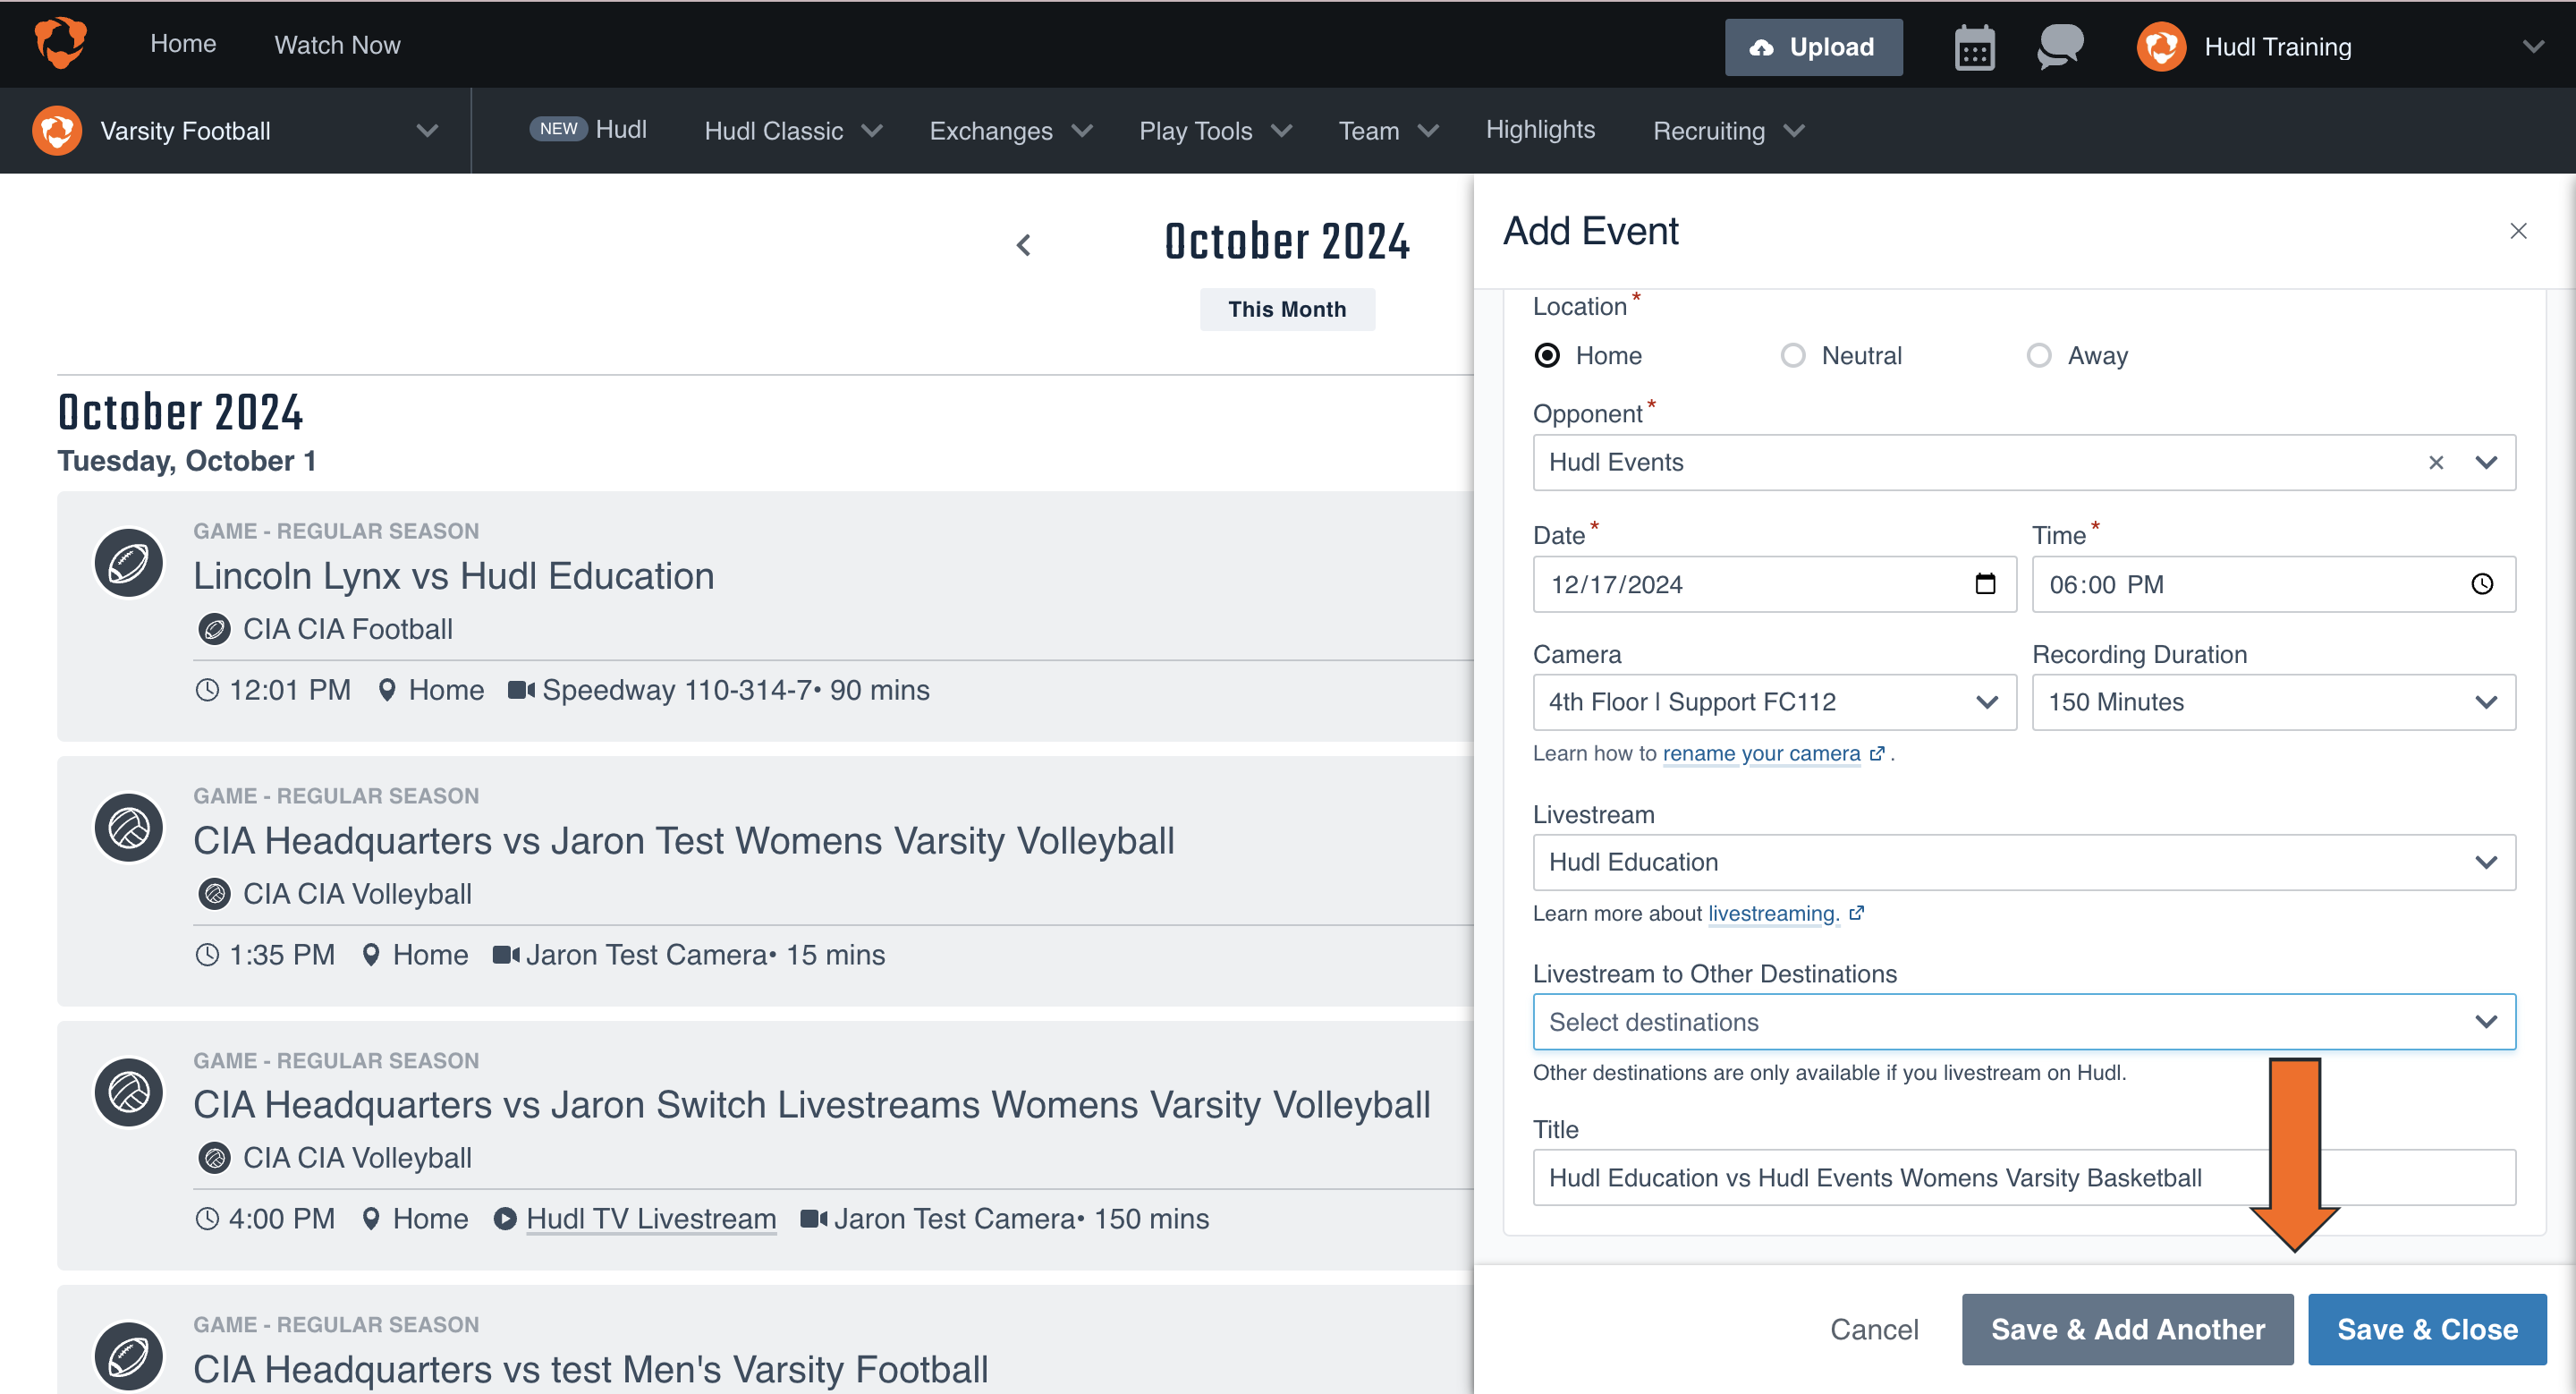Open the rename your camera link
Screen dimensions: 2576x1394
coord(1761,753)
